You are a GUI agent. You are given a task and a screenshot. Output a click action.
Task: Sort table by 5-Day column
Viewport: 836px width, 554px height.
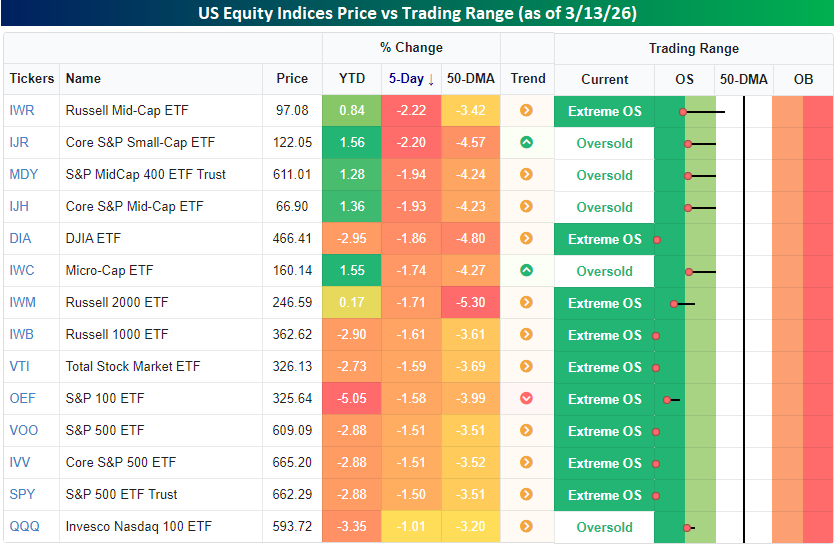pyautogui.click(x=410, y=79)
